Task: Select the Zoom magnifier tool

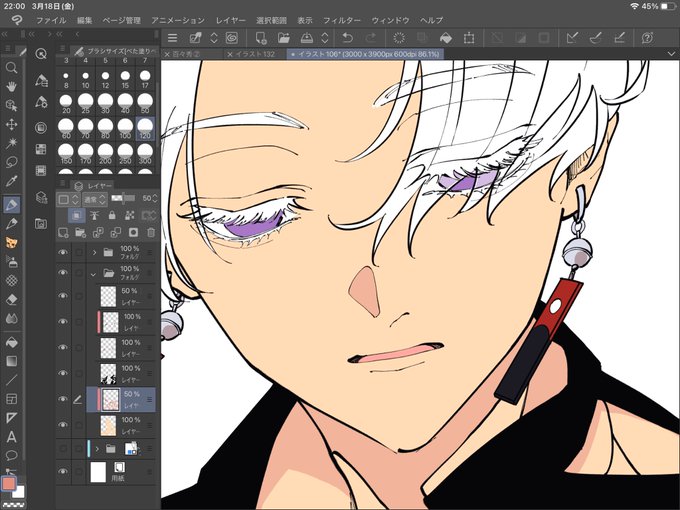Action: 11,68
